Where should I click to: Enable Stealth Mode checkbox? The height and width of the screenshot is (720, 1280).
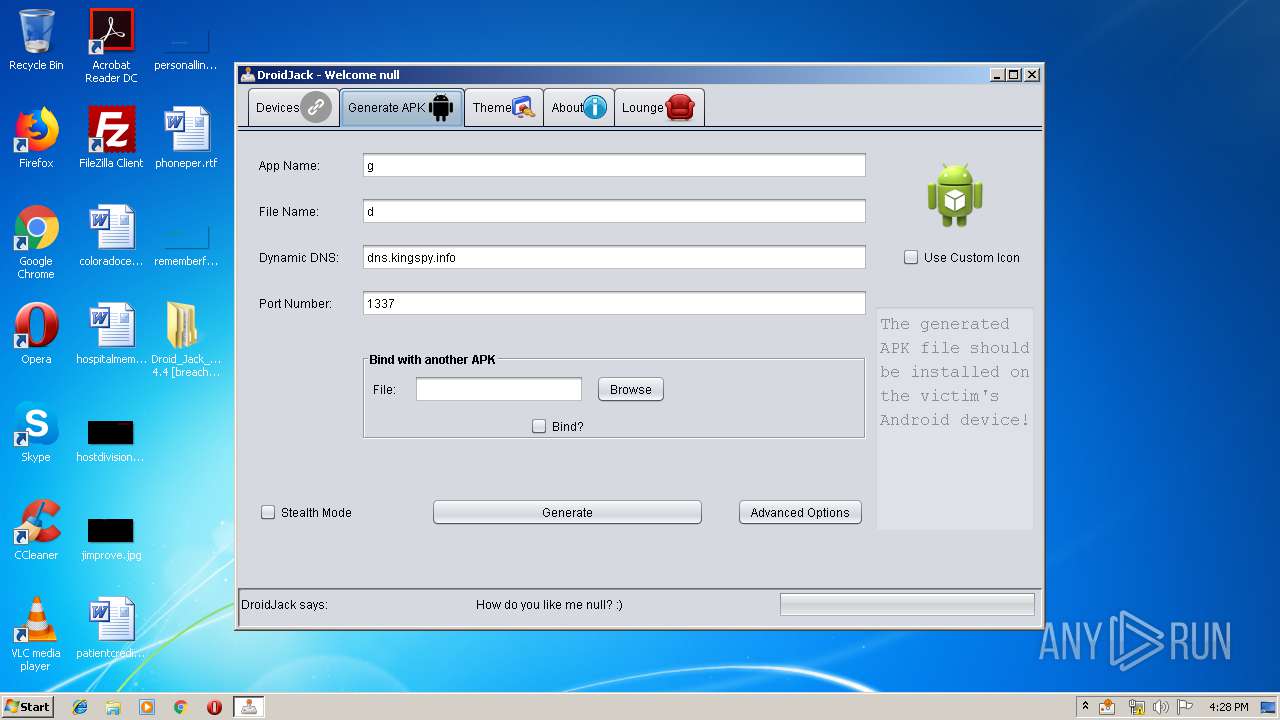coord(268,512)
